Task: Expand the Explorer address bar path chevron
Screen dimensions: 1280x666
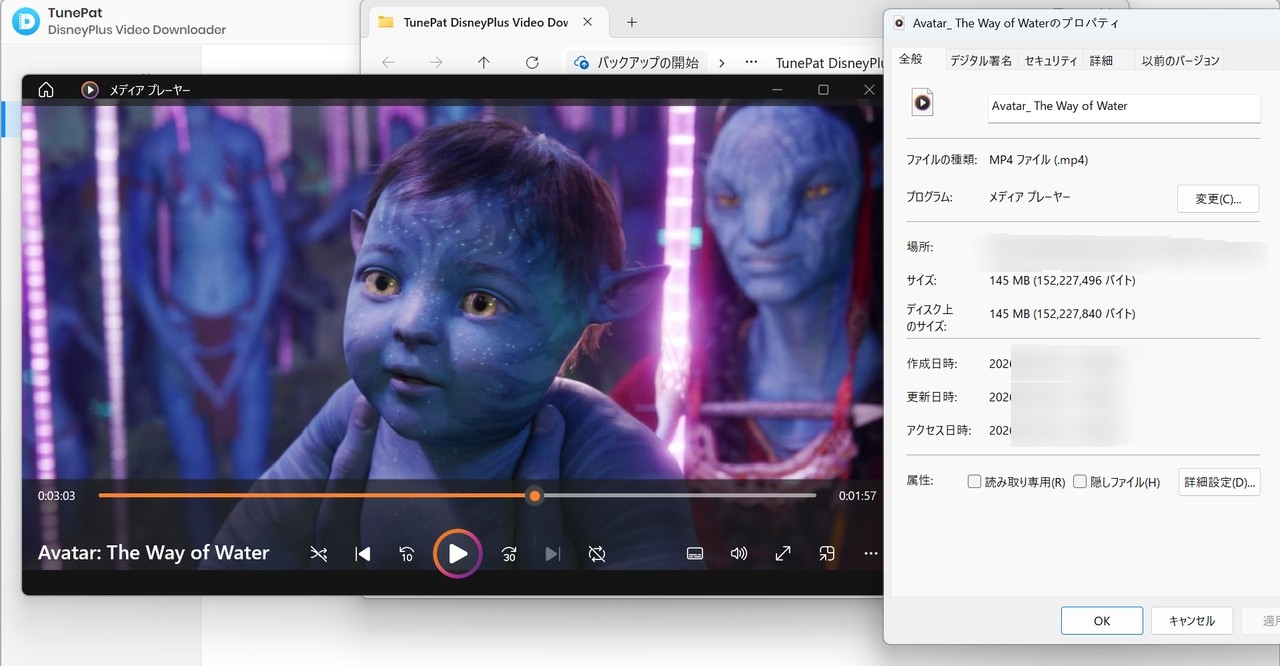Action: [x=722, y=62]
